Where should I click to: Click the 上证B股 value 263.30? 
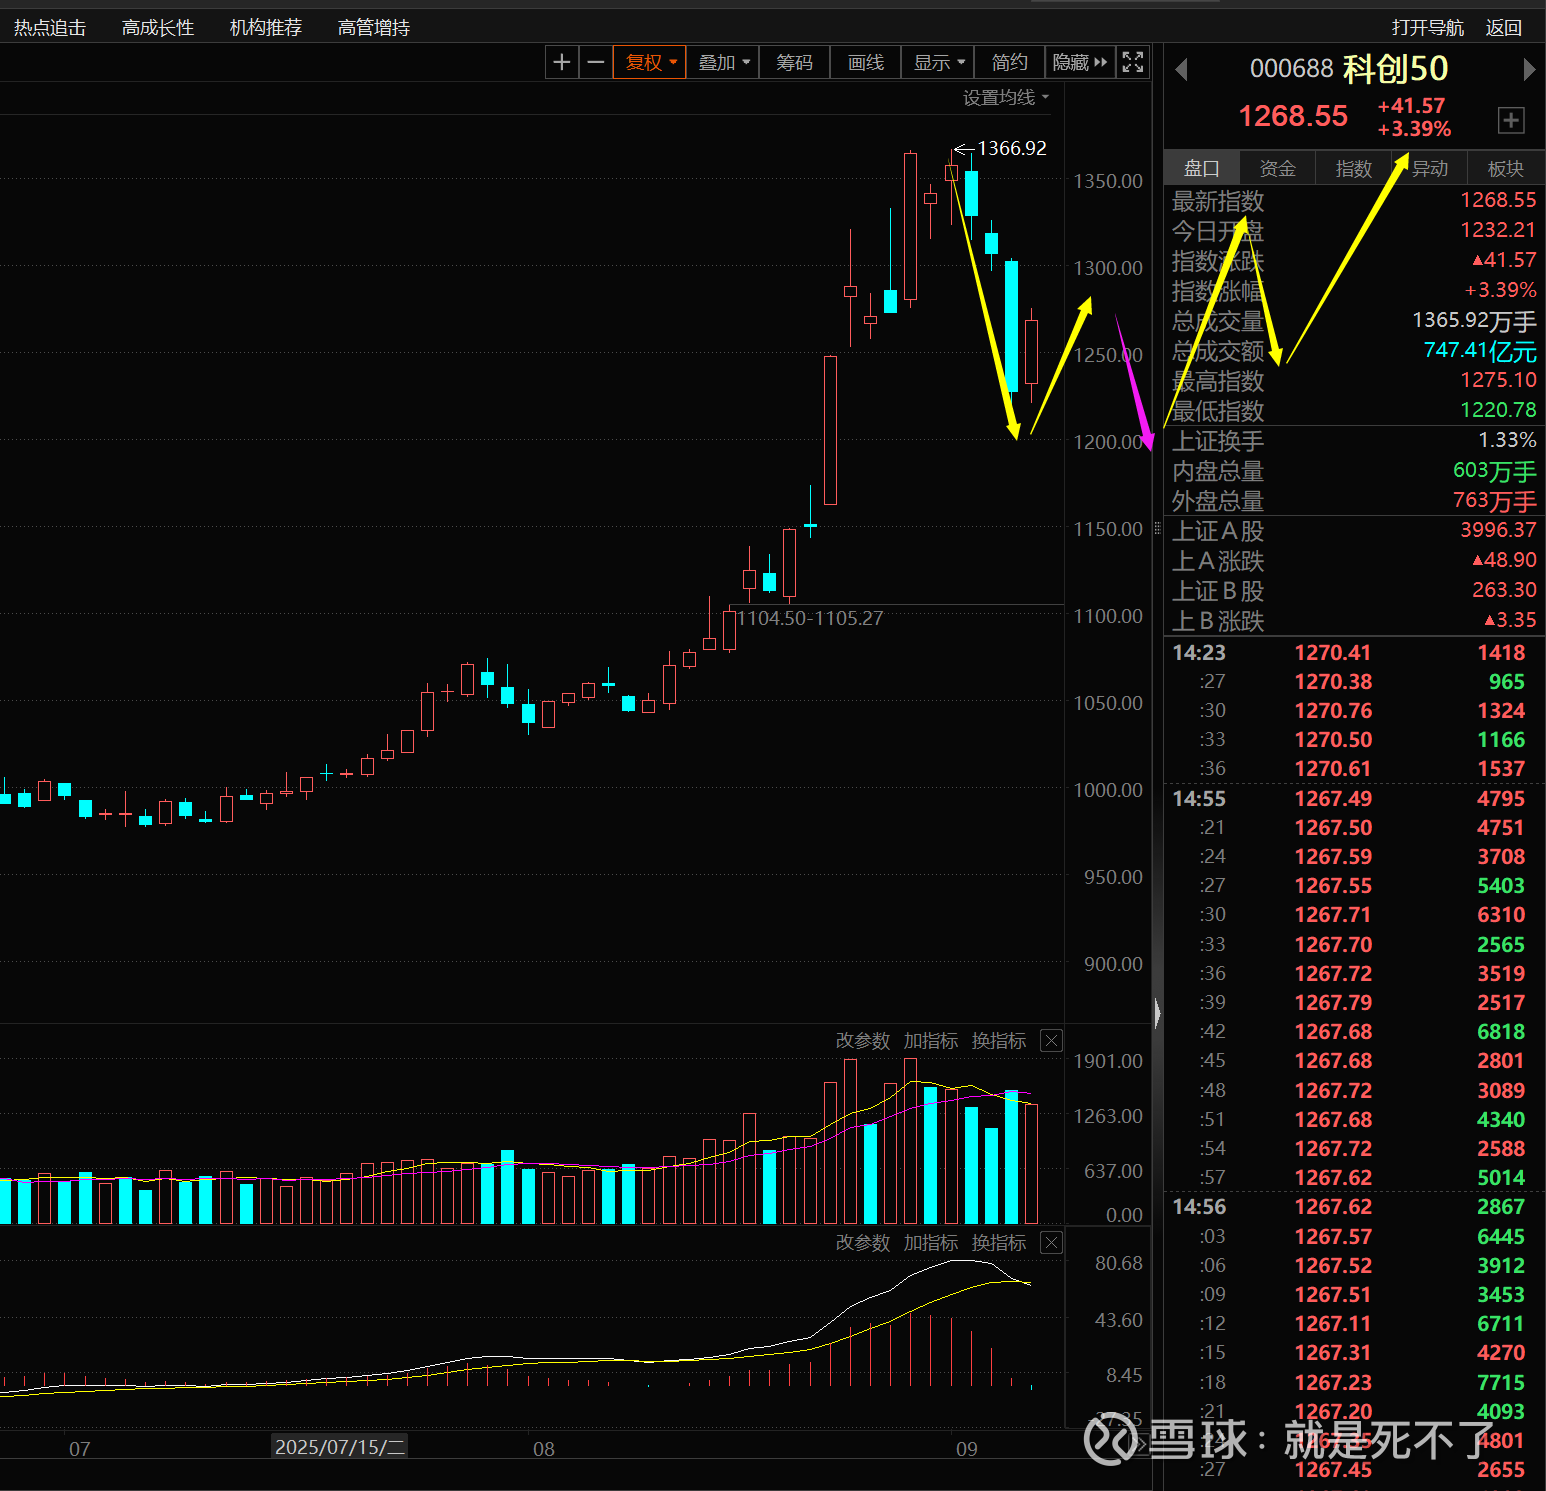1504,590
